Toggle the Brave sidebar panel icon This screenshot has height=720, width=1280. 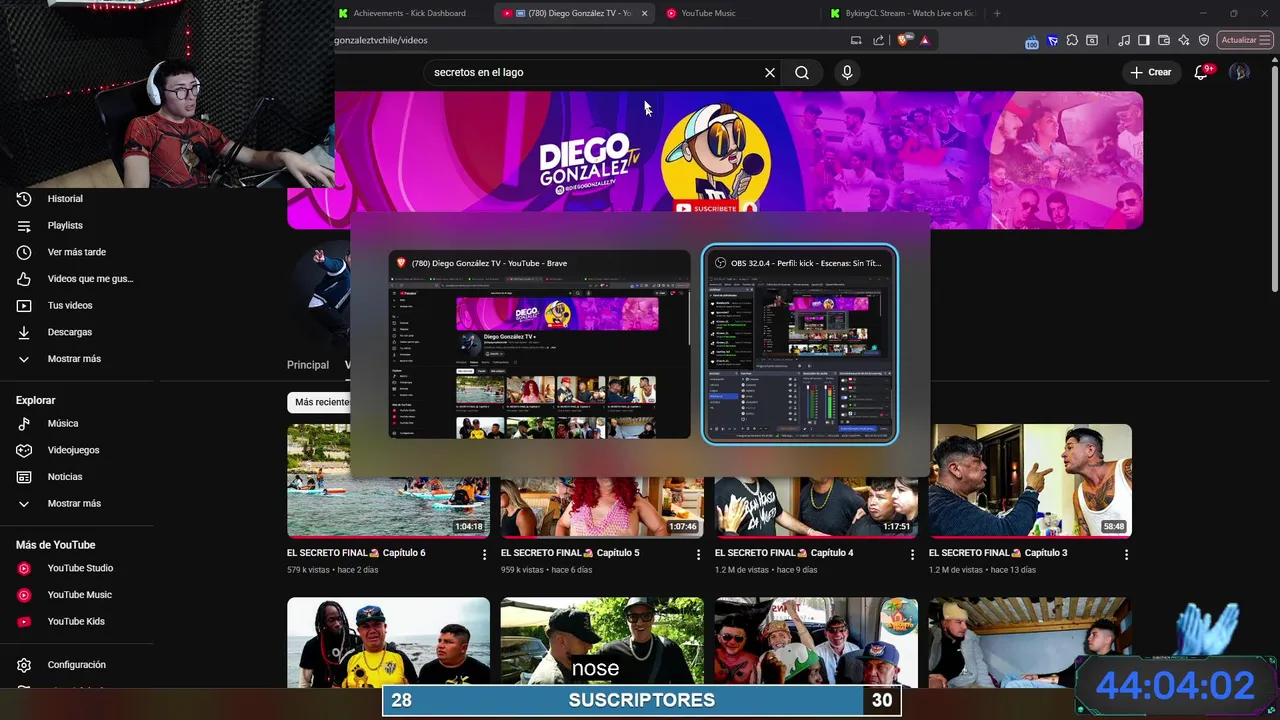pos(1144,40)
